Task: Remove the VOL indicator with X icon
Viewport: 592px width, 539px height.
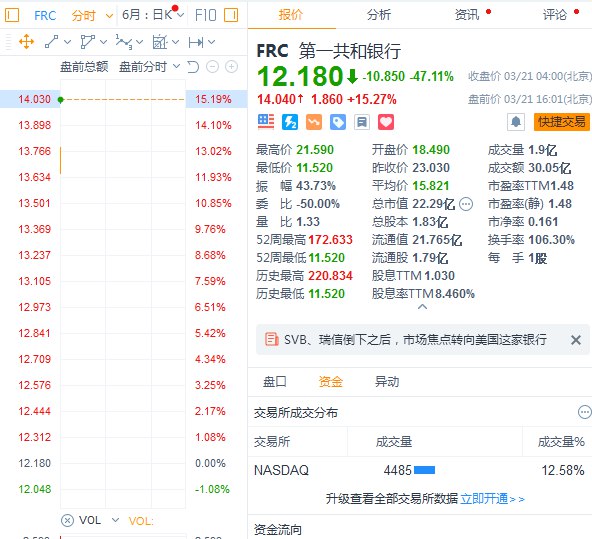Action: tap(67, 521)
